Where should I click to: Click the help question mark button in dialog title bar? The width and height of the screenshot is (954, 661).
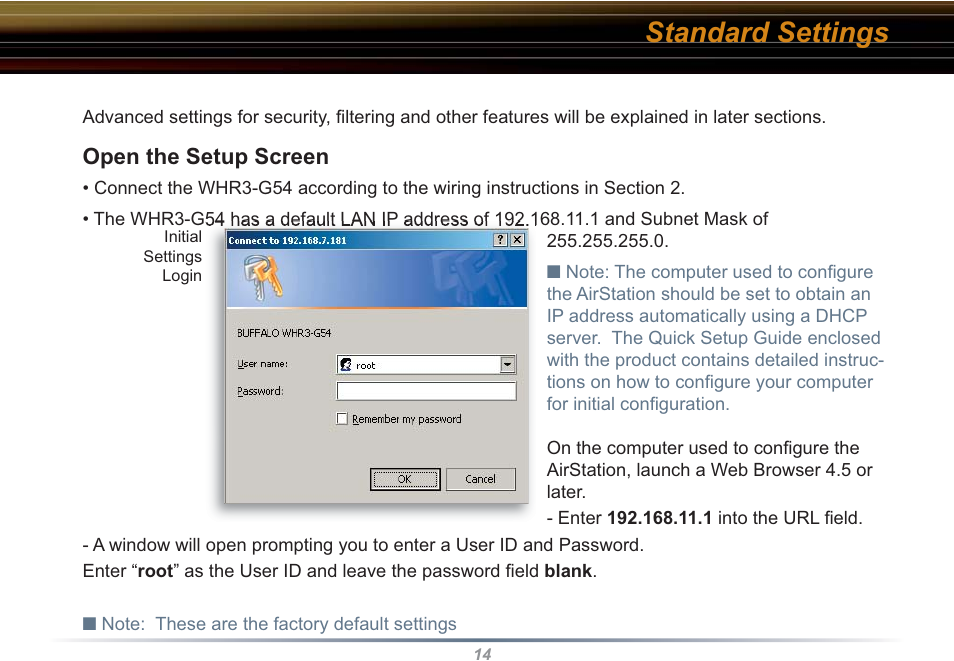tap(500, 240)
